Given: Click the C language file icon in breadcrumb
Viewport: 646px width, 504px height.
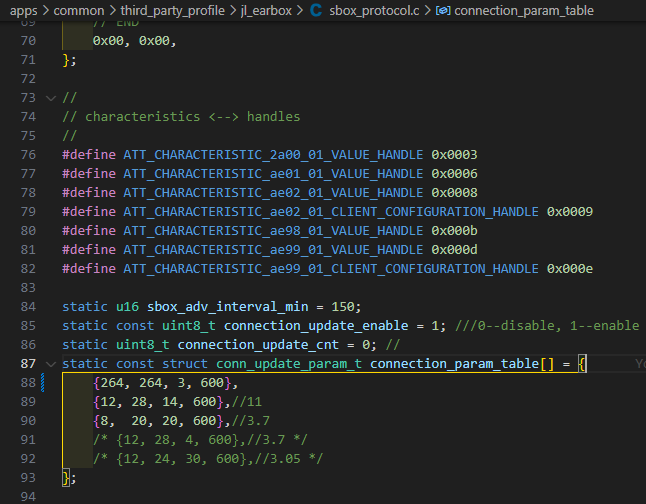Looking at the screenshot, I should pos(316,10).
